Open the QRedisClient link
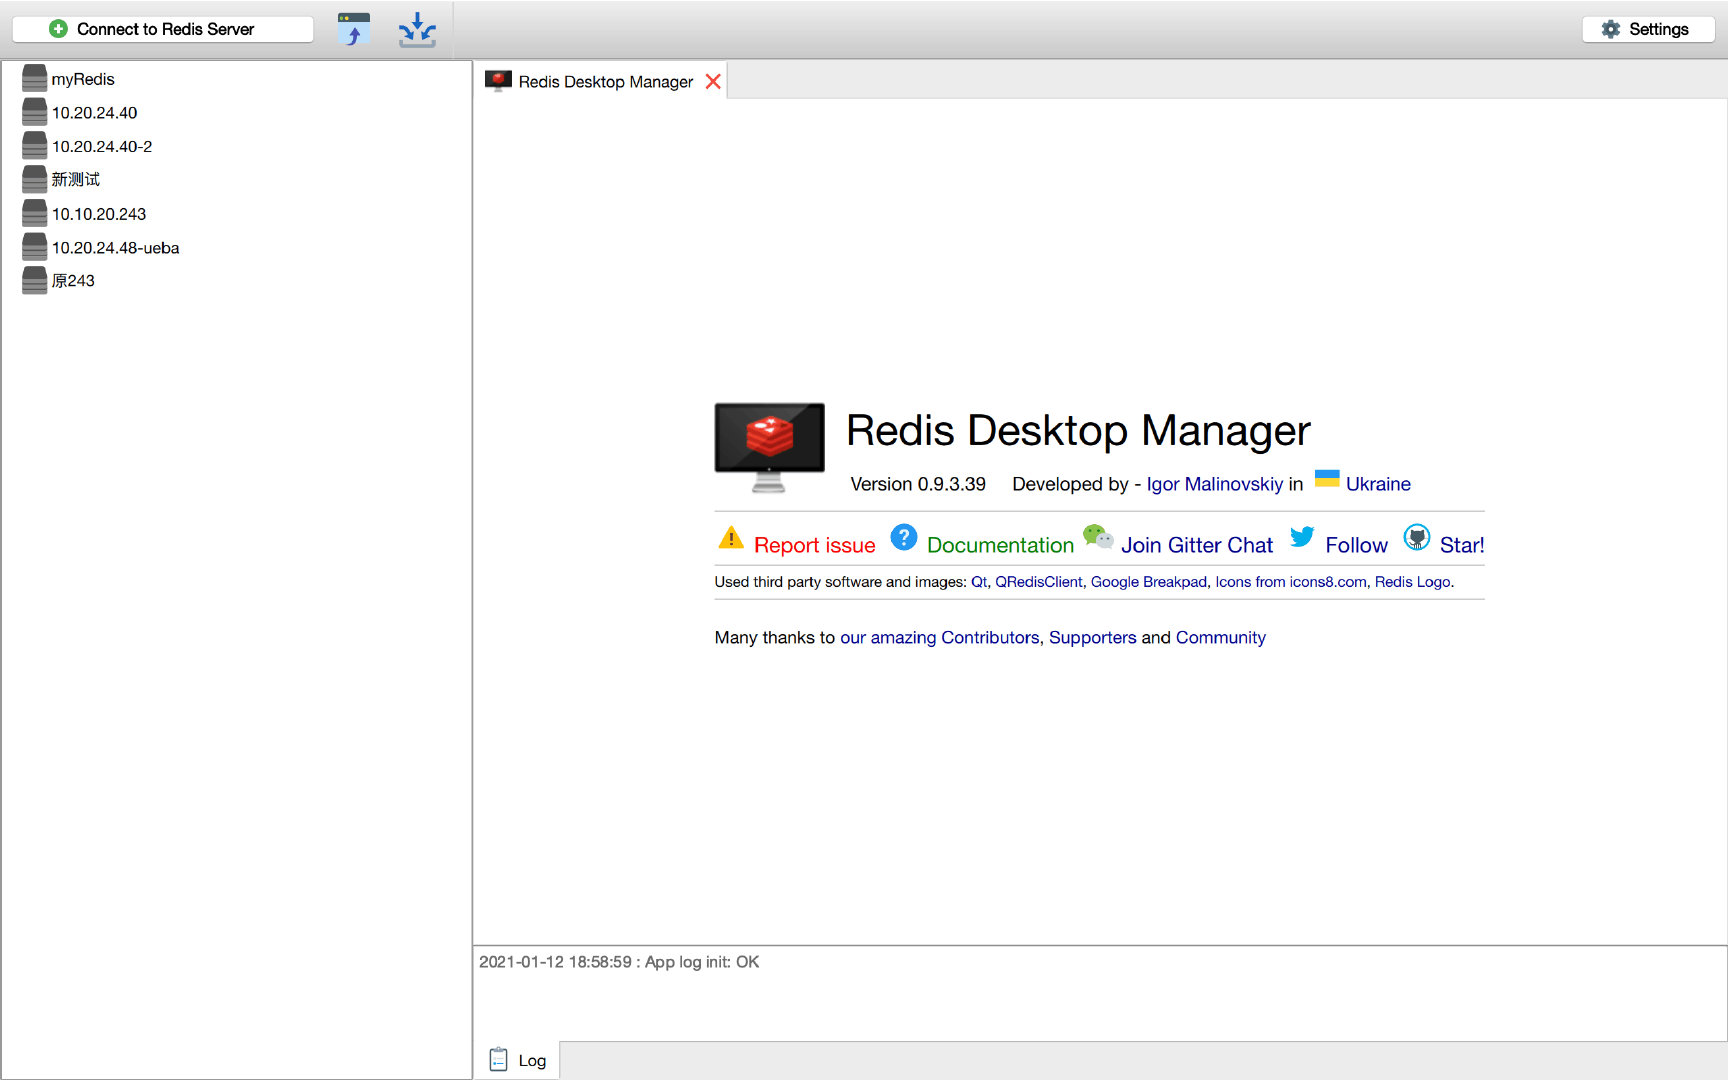 click(x=1038, y=582)
